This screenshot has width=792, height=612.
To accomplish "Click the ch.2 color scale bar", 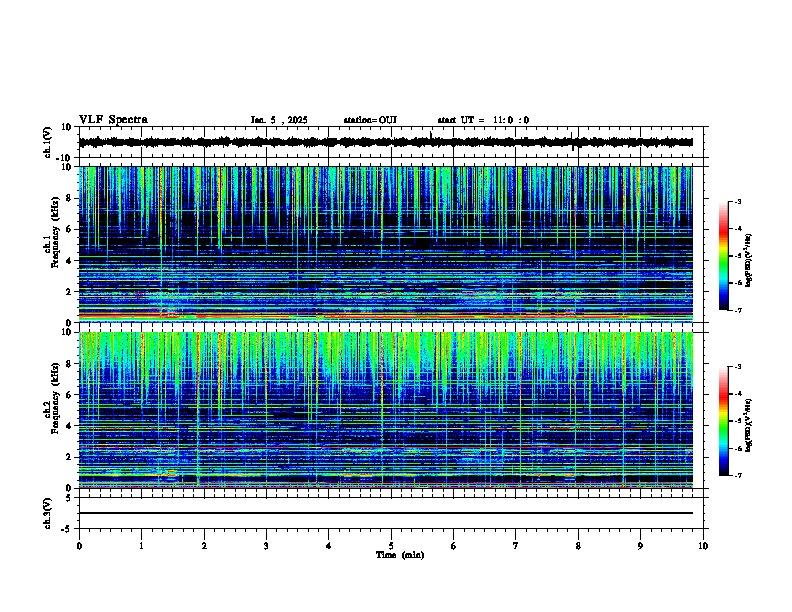I will [x=723, y=421].
